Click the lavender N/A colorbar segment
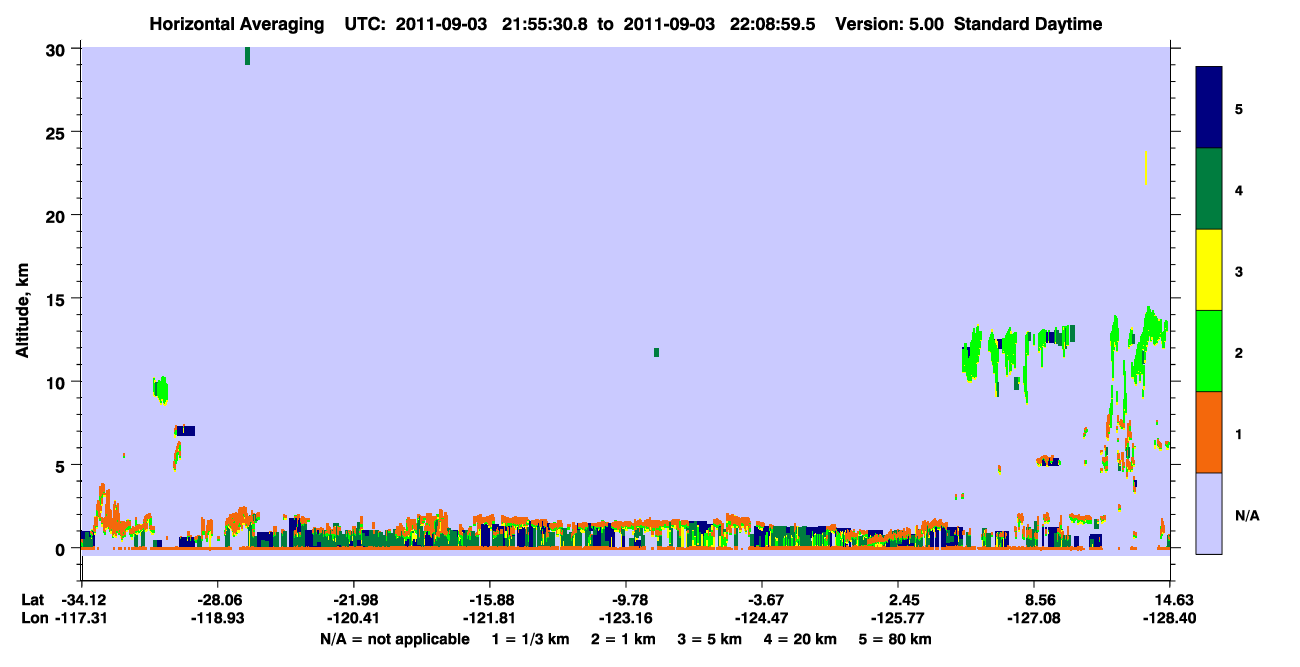This screenshot has width=1300, height=667. [x=1209, y=513]
